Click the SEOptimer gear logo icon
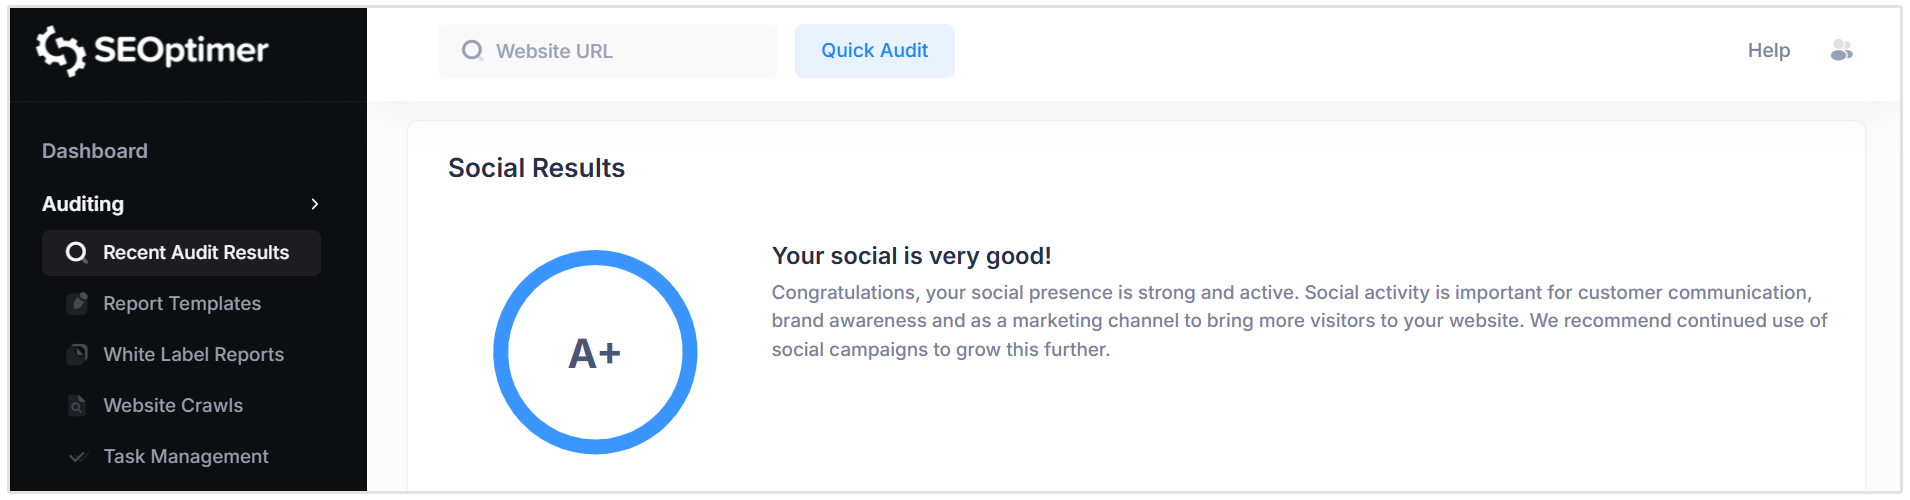Image resolution: width=1910 pixels, height=500 pixels. (x=60, y=50)
